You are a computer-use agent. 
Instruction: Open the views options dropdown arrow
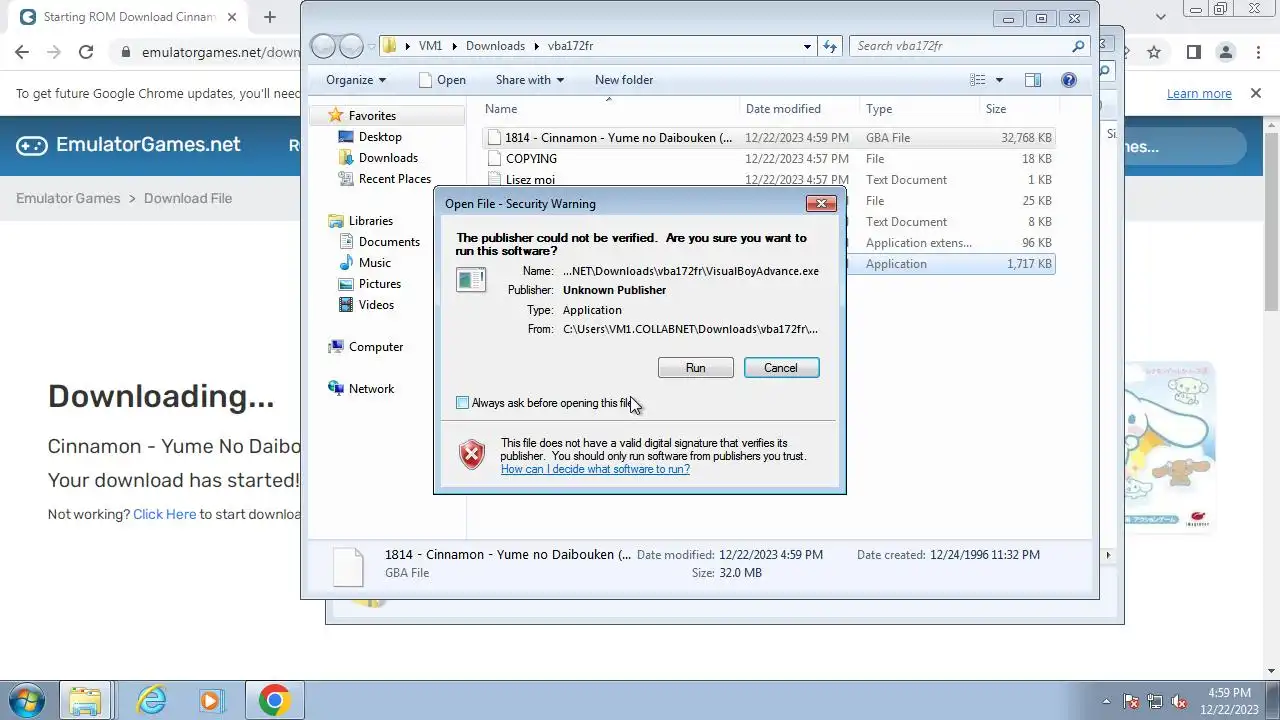[999, 80]
